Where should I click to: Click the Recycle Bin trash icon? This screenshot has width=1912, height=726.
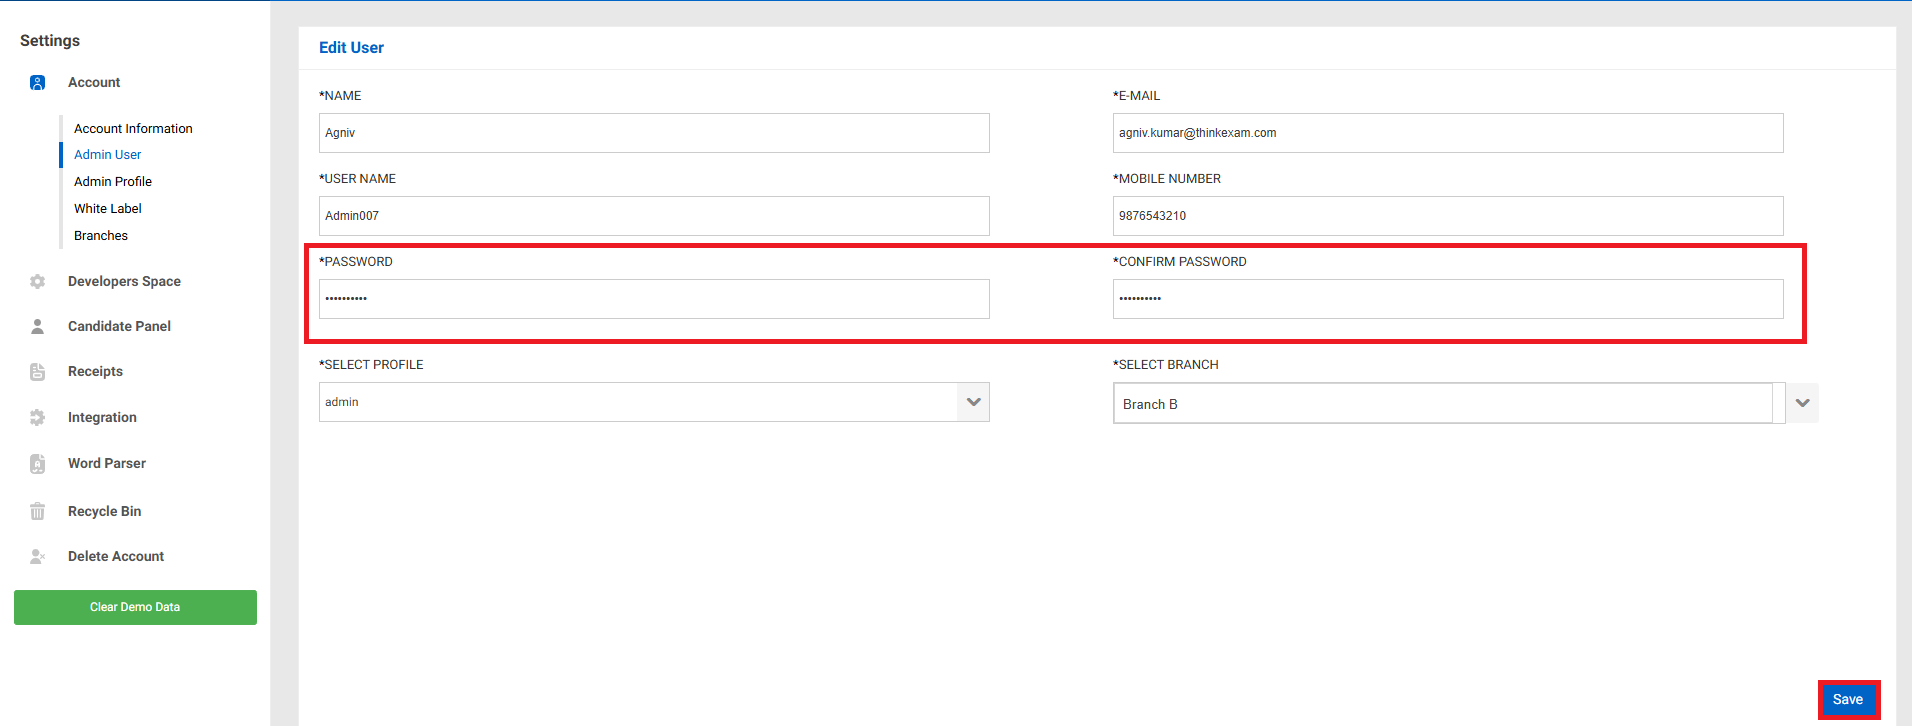(37, 511)
